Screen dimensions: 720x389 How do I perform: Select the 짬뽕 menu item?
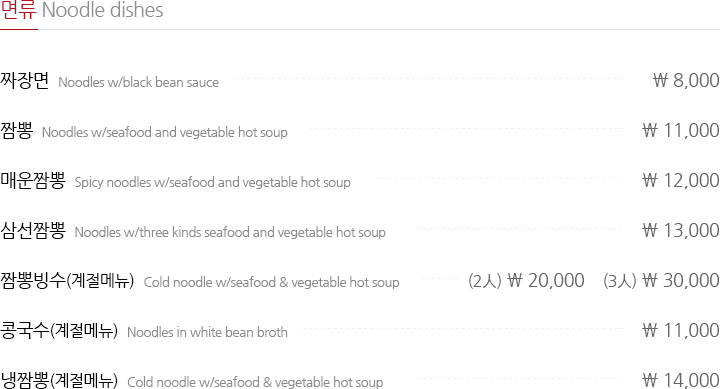coord(17,130)
